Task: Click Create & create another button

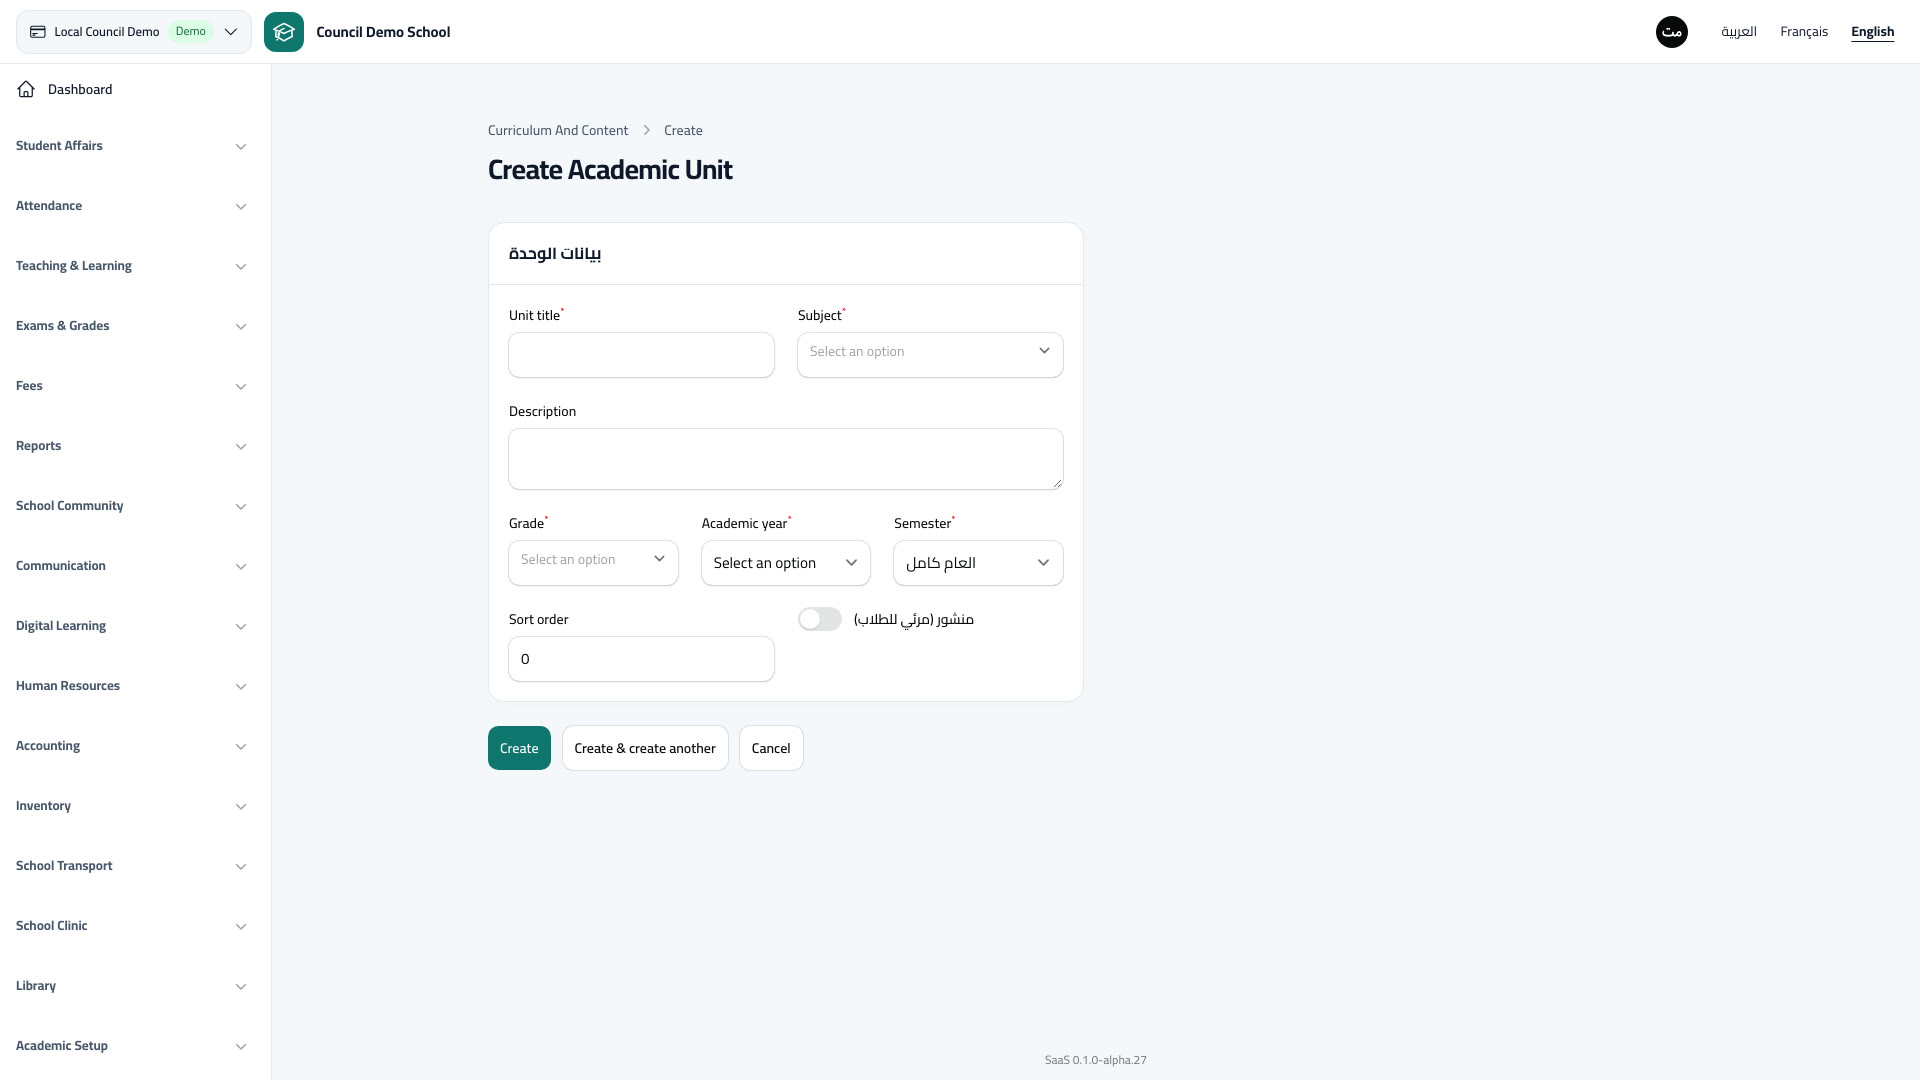Action: pos(645,748)
